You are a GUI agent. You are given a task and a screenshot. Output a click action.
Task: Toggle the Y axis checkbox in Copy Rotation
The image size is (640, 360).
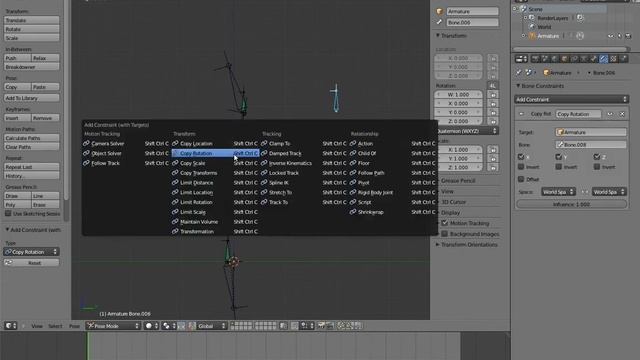click(559, 157)
